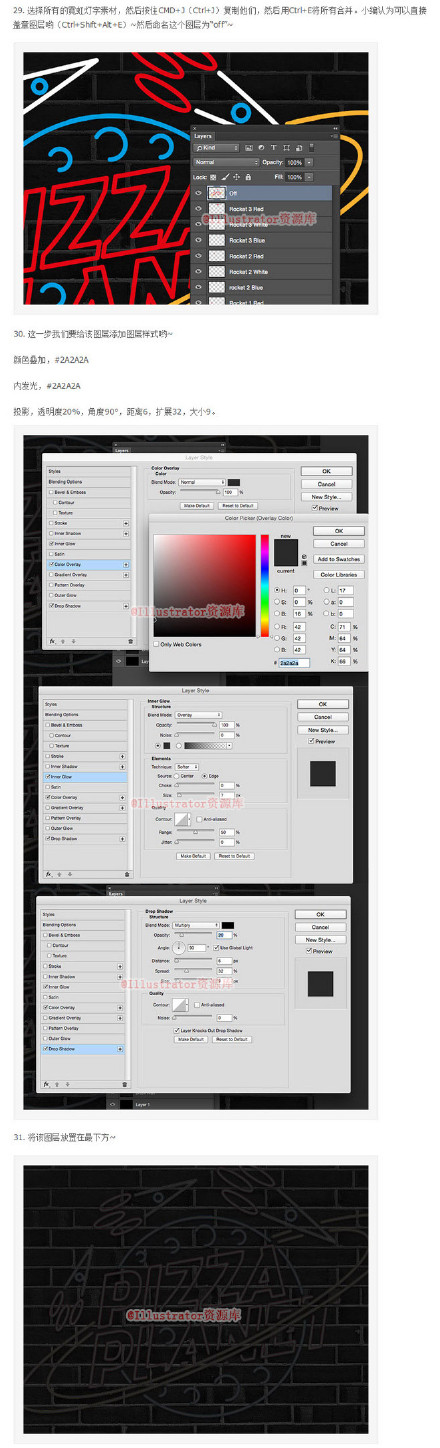This screenshot has height=1448, width=440.
Task: Click the pixel layer filter icon in Layers panel
Action: 249,148
